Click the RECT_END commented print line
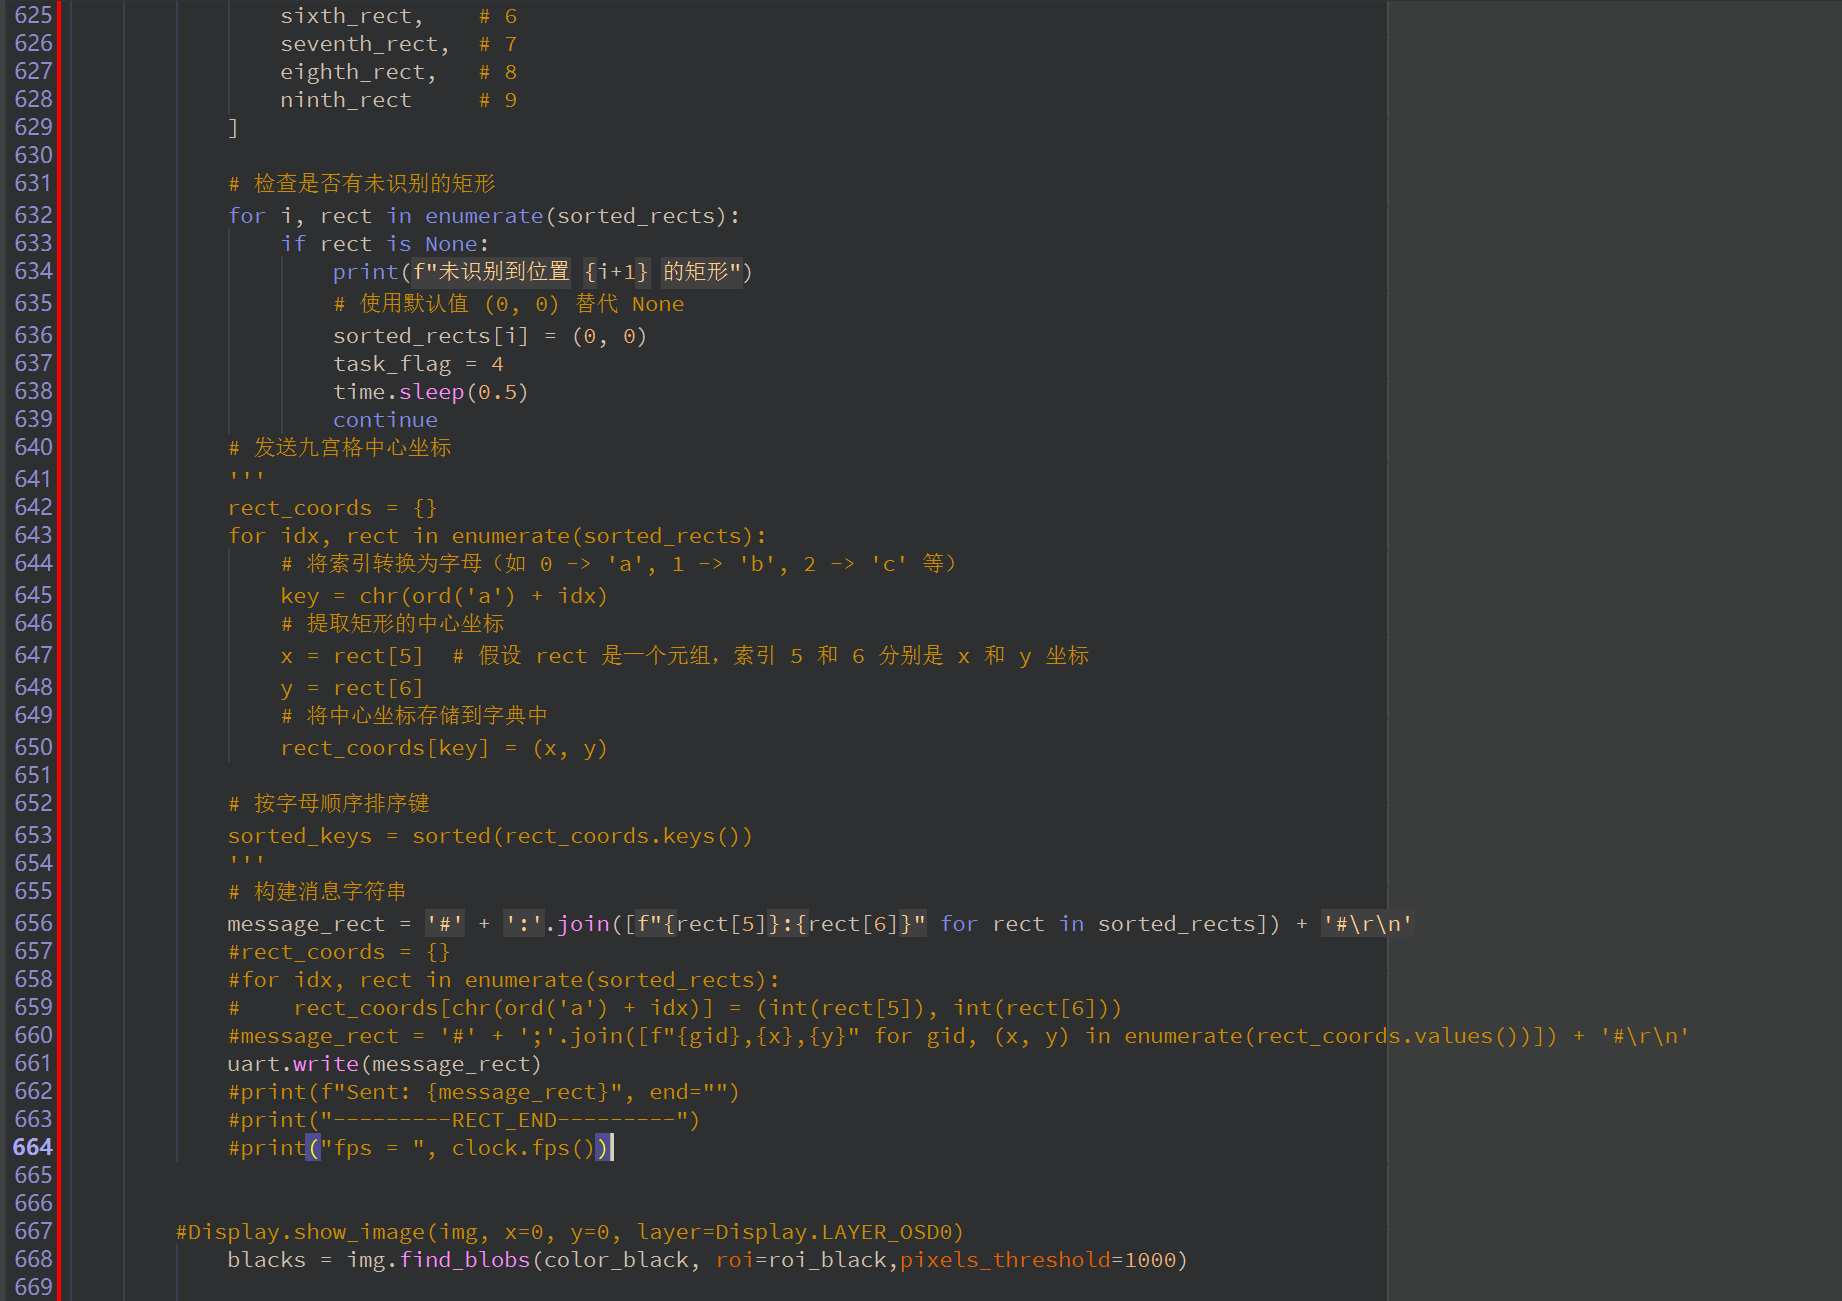Image resolution: width=1842 pixels, height=1301 pixels. [x=464, y=1120]
